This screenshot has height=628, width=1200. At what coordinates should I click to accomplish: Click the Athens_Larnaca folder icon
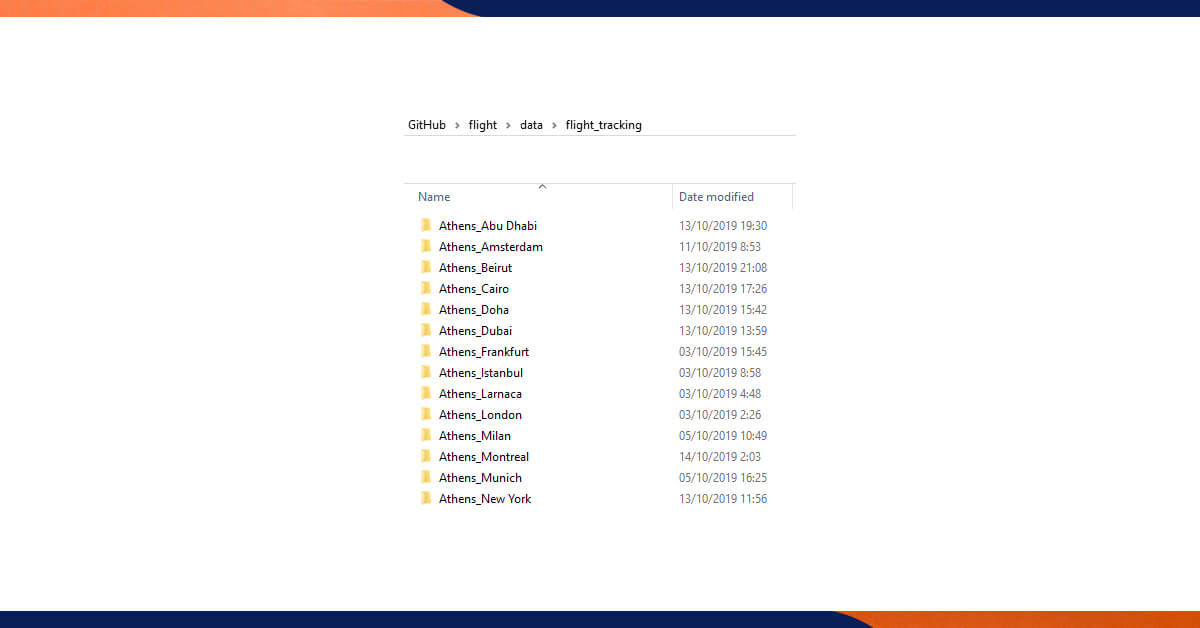(x=426, y=393)
